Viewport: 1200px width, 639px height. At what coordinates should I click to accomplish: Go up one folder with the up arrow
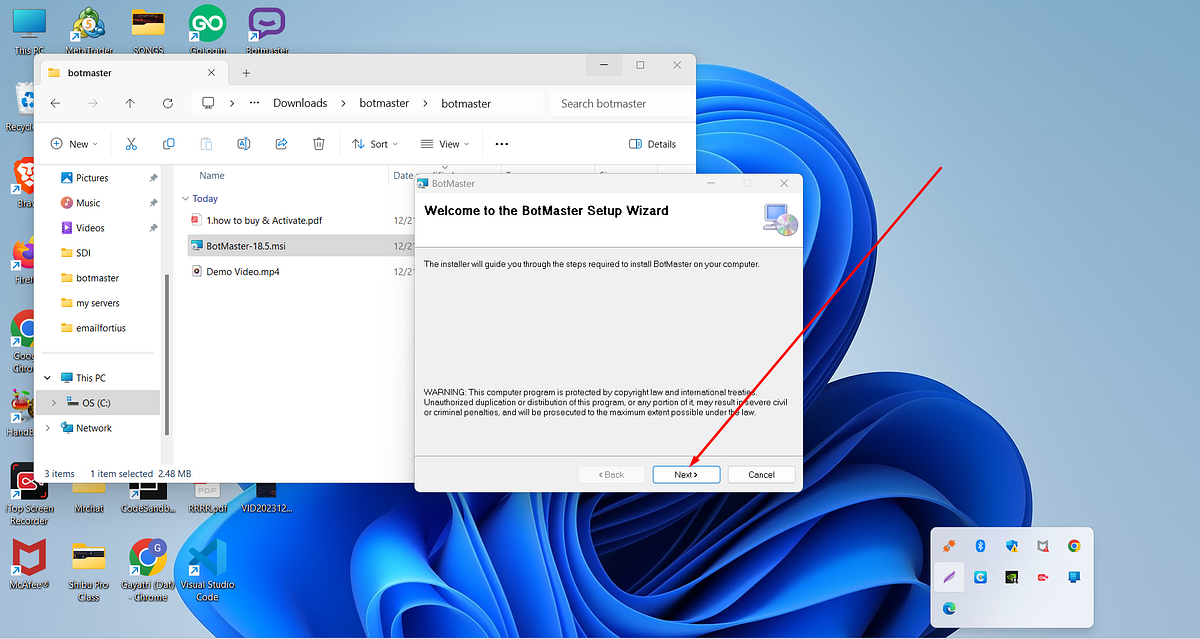tap(130, 103)
